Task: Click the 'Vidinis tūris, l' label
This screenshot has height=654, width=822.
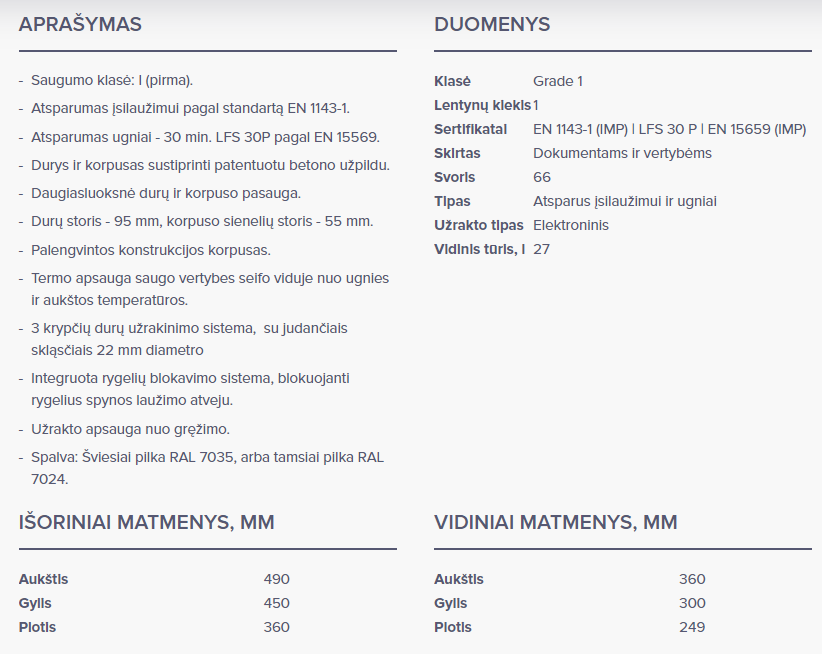Action: [480, 249]
